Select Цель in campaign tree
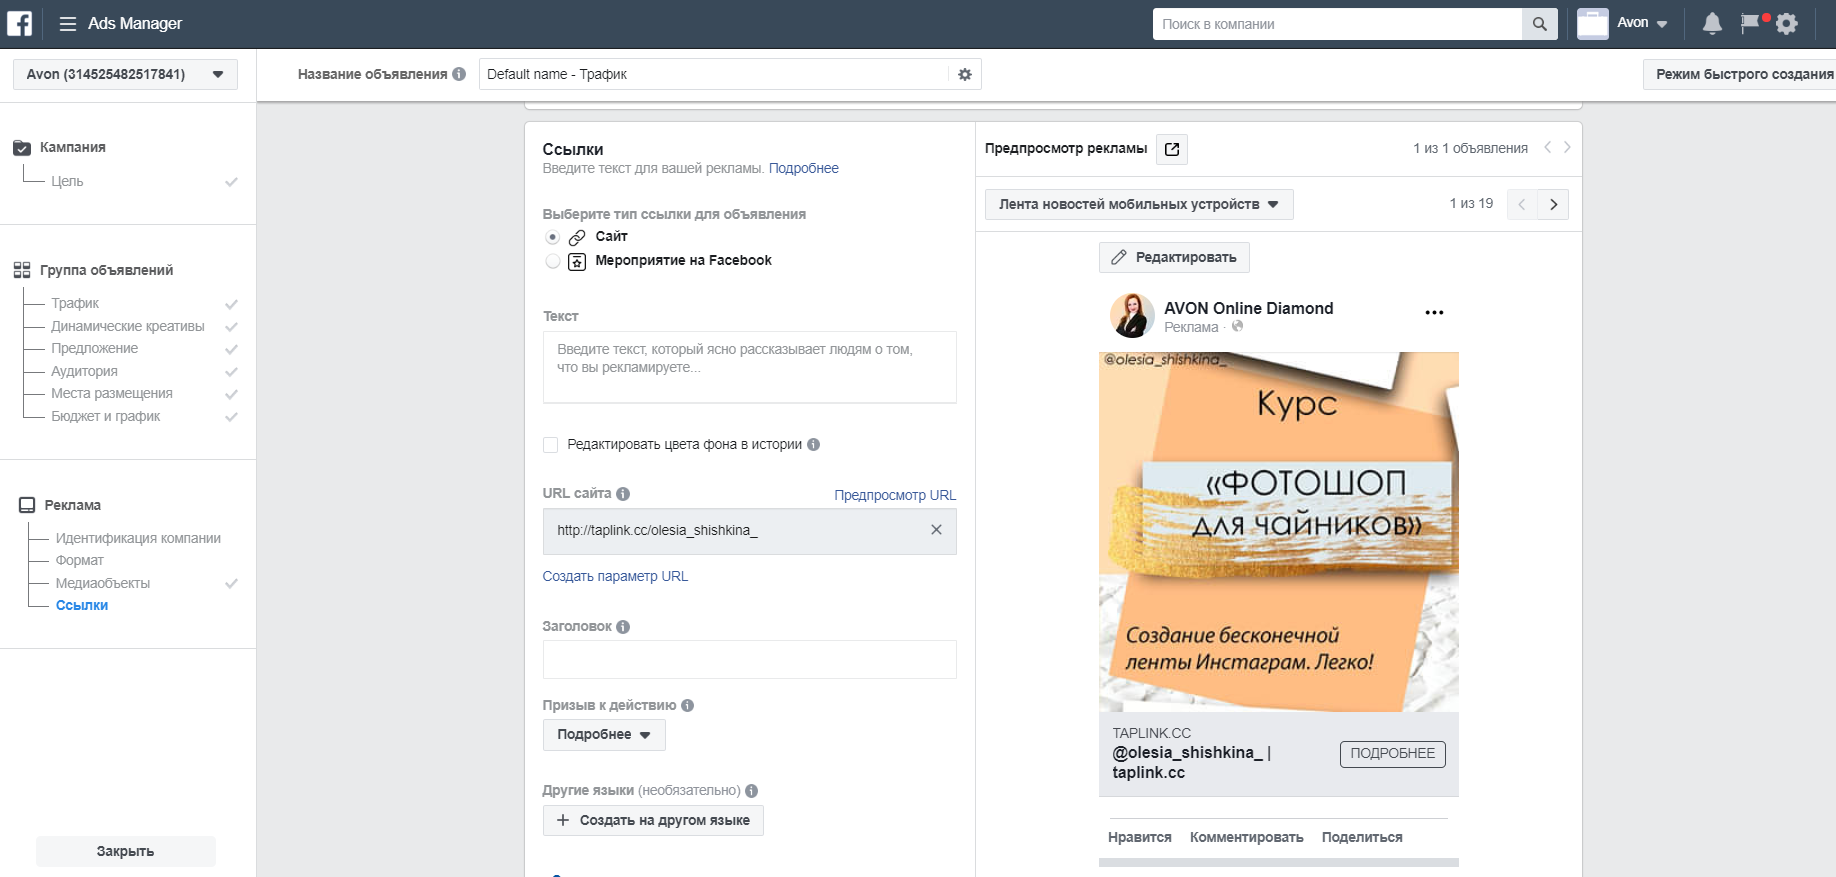The height and width of the screenshot is (877, 1836). pyautogui.click(x=67, y=182)
